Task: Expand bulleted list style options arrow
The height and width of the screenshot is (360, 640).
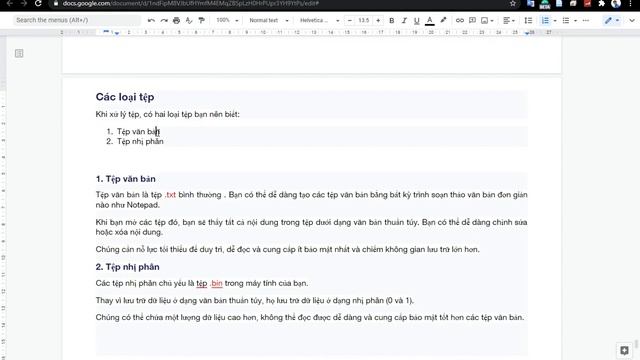Action: click(x=576, y=20)
